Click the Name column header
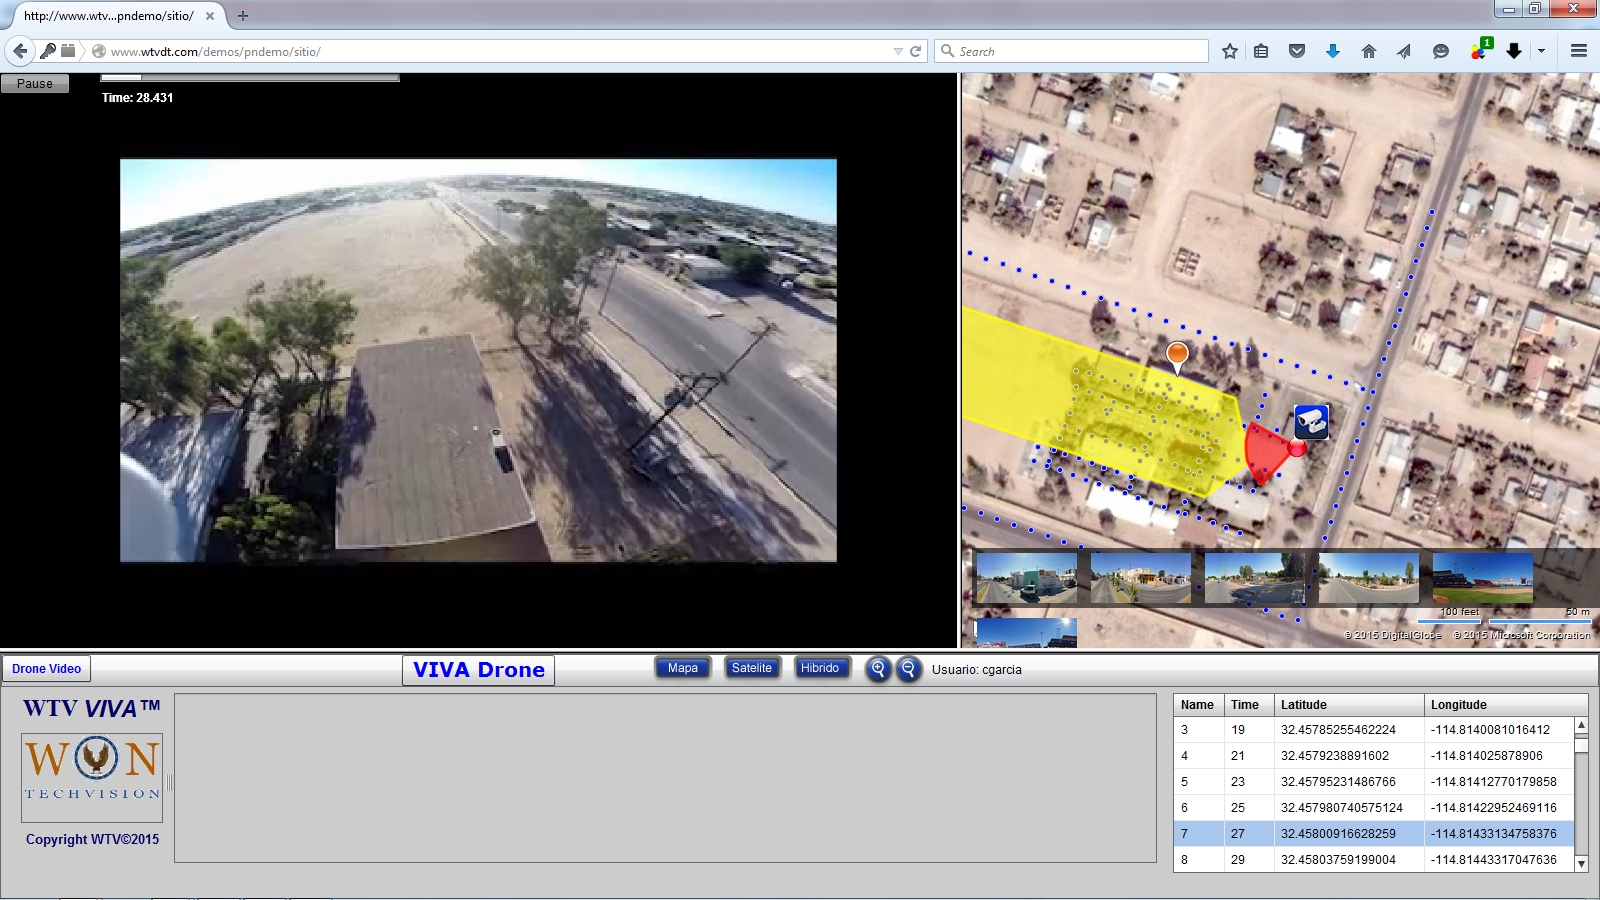The height and width of the screenshot is (900, 1600). pos(1198,705)
